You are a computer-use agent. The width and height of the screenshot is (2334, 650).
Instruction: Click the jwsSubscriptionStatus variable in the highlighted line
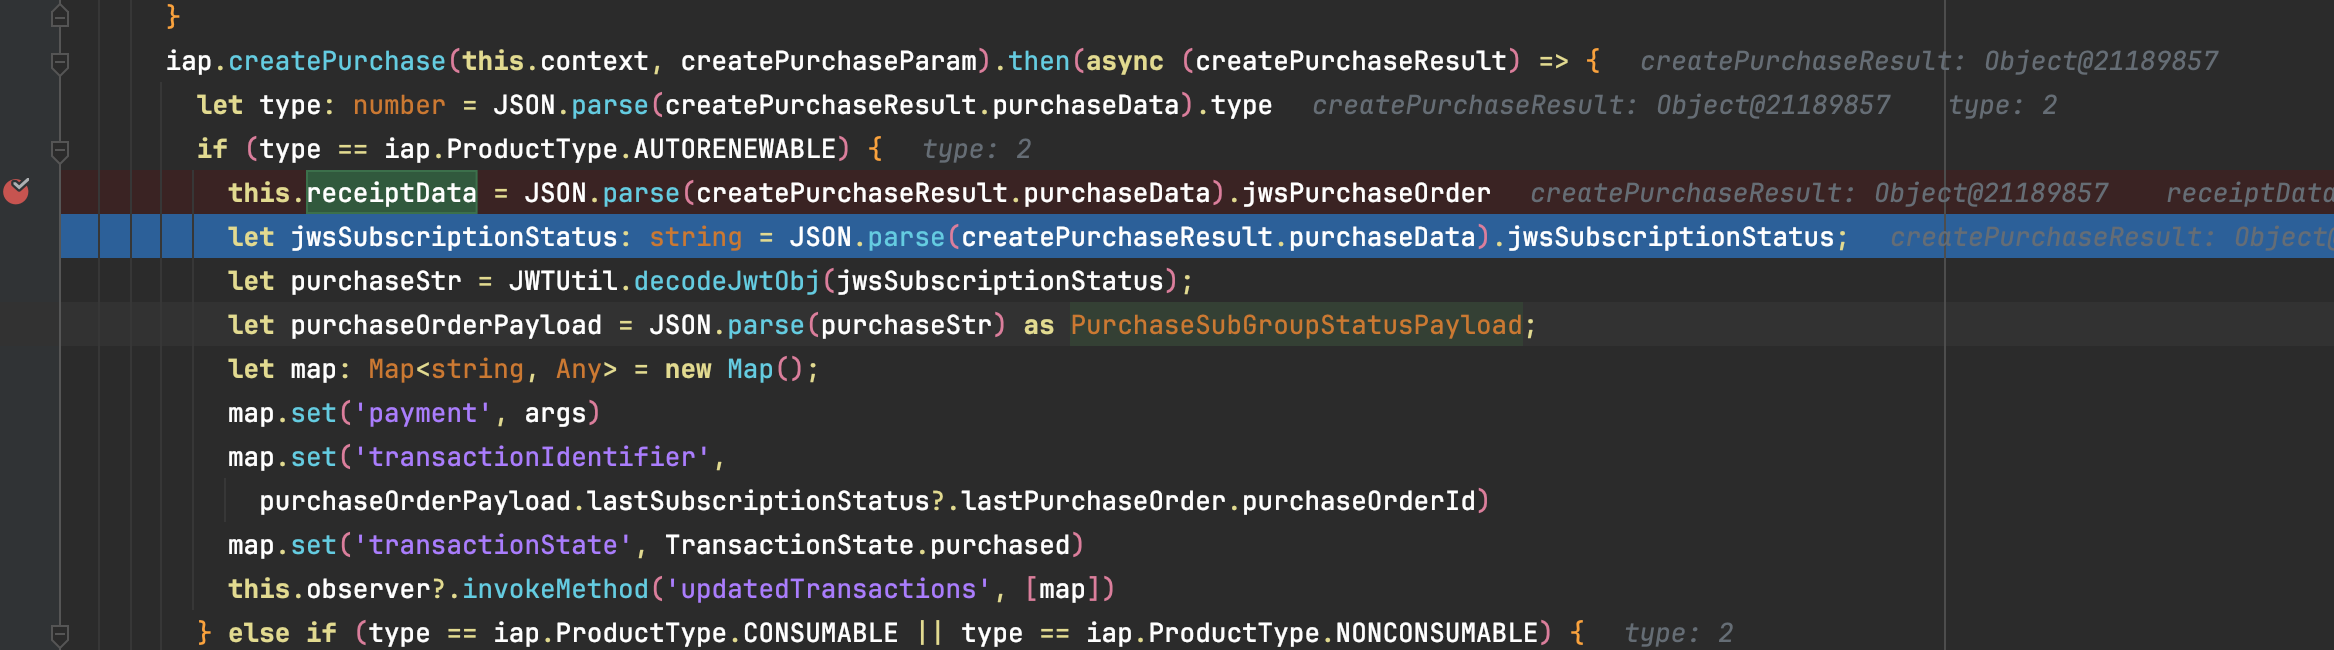point(453,237)
